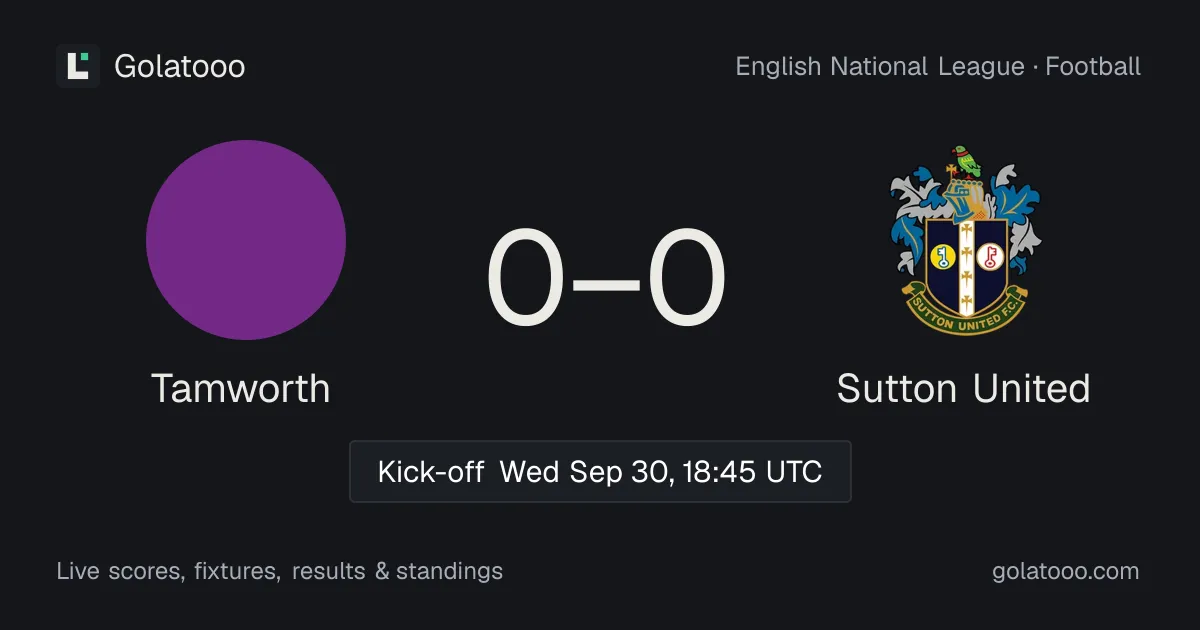Click the home team score zero
Image resolution: width=1200 pixels, height=630 pixels.
pos(526,280)
